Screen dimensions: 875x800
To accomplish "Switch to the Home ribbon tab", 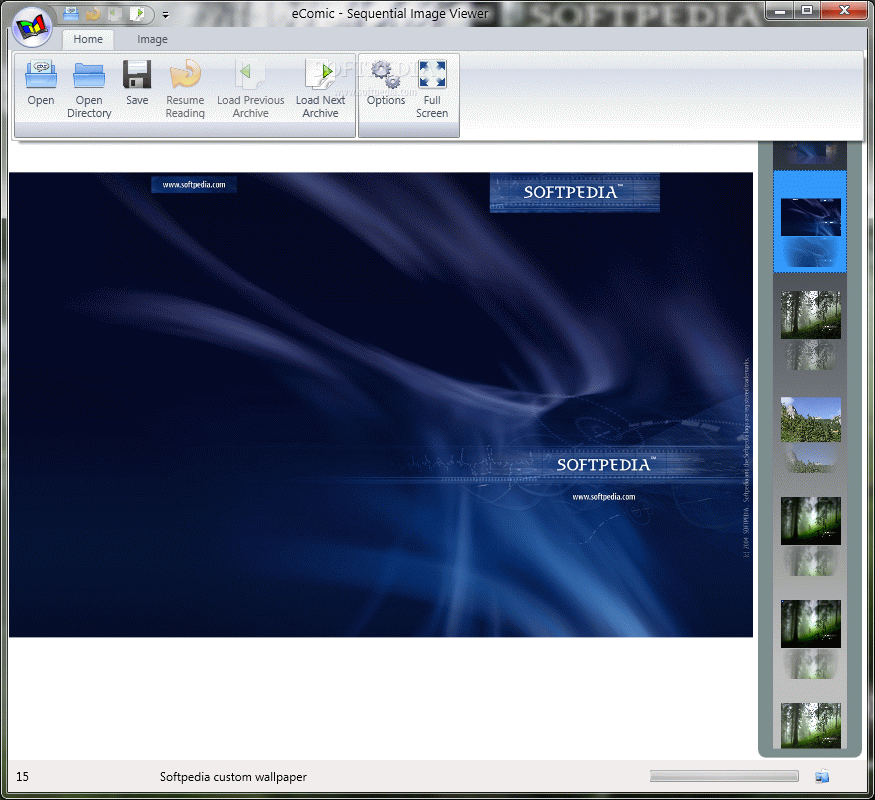I will 88,39.
